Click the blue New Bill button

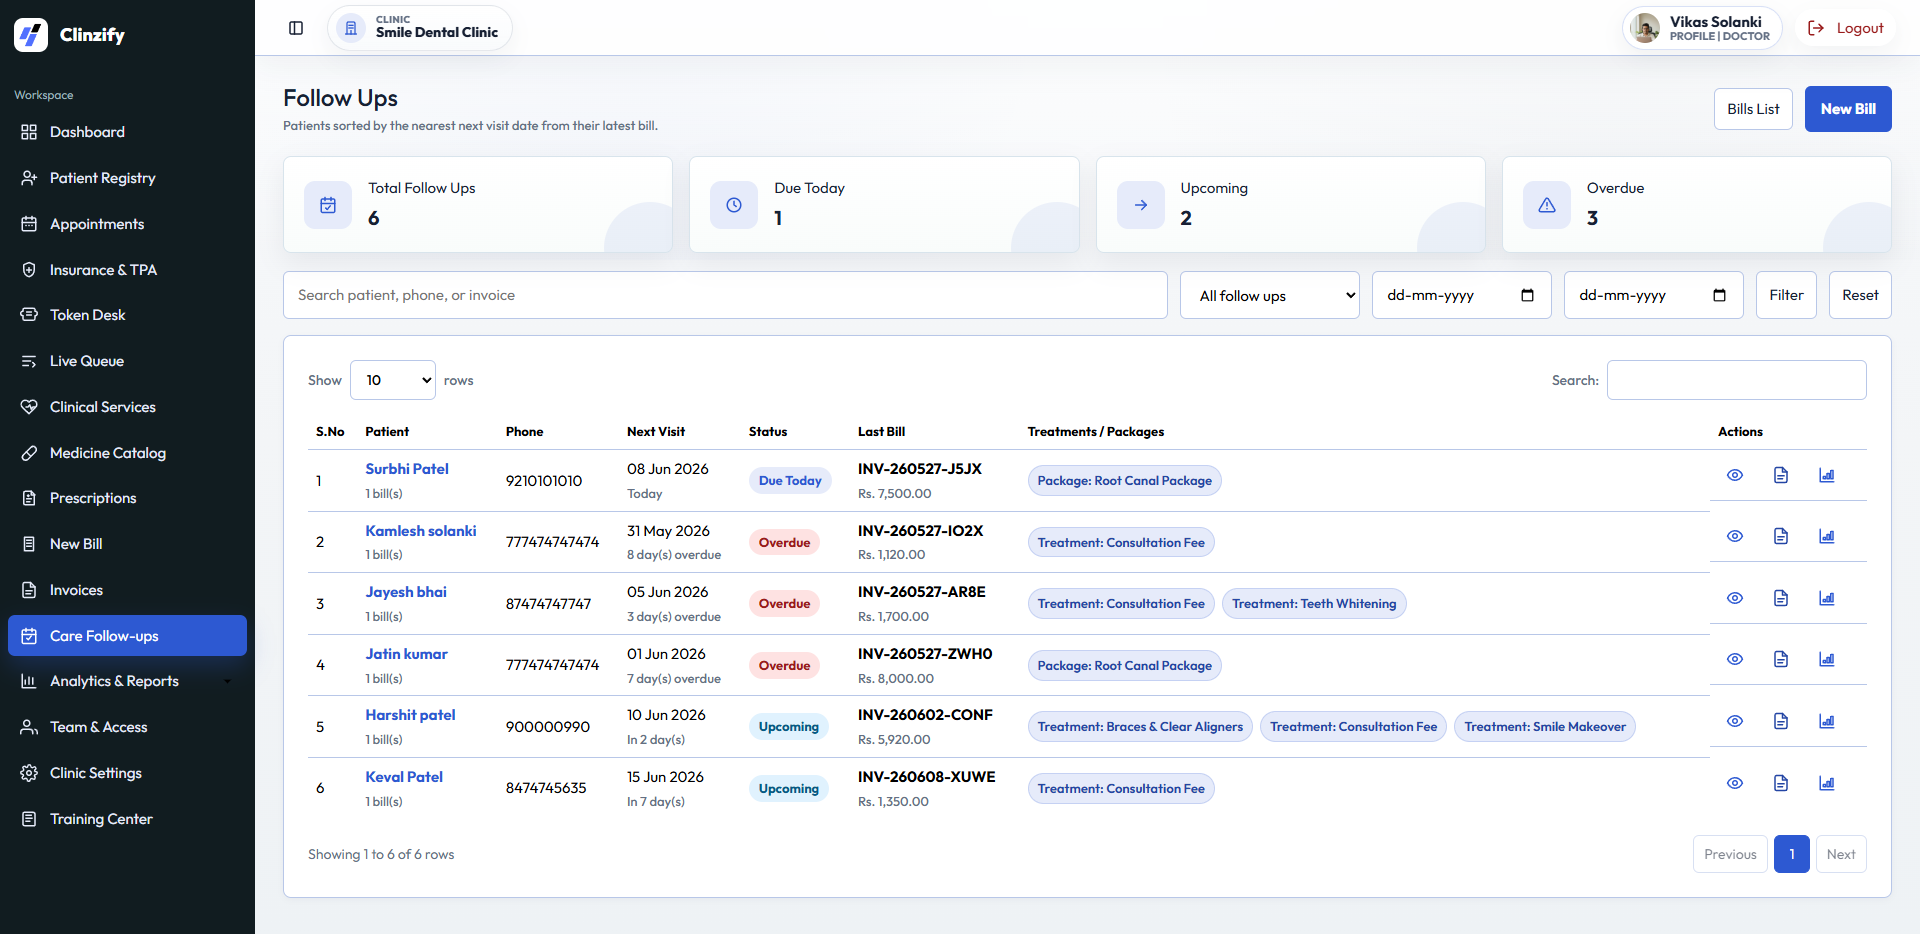coord(1848,109)
